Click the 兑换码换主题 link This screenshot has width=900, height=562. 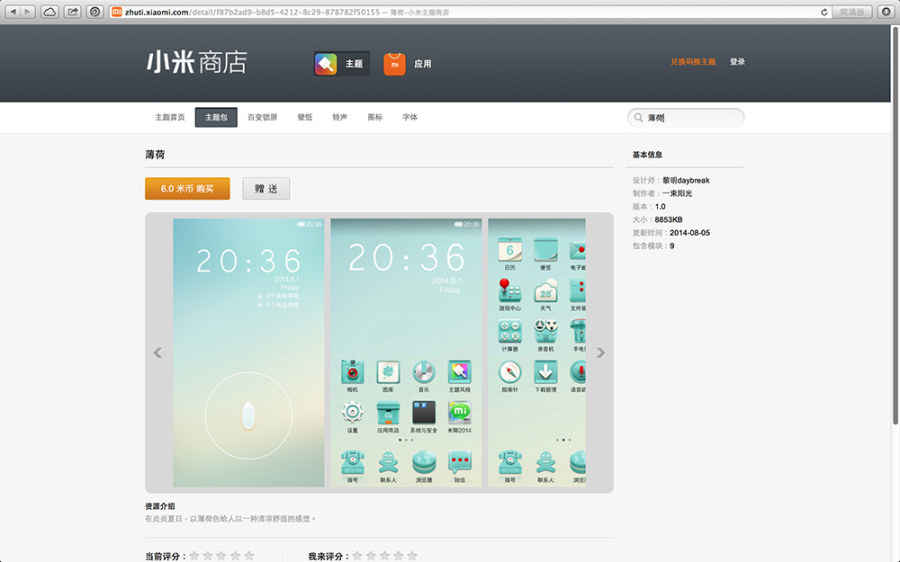coord(693,62)
